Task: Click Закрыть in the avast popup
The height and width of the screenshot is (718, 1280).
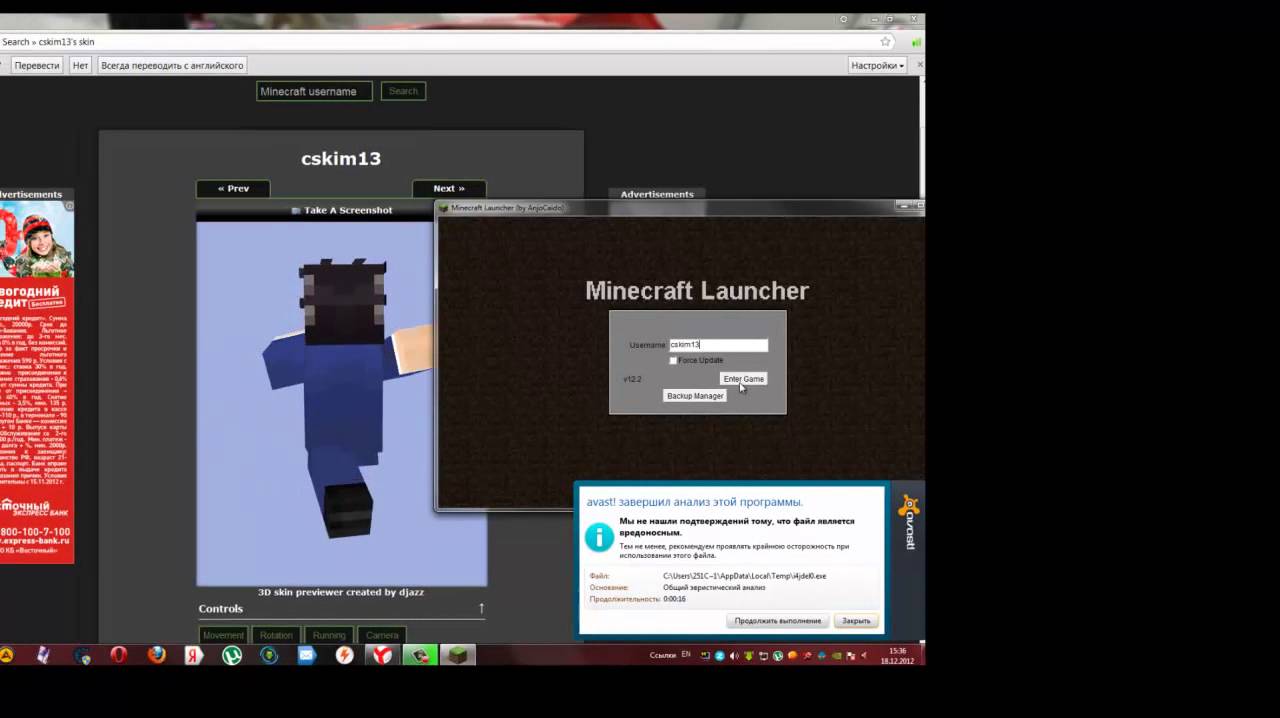Action: 856,621
